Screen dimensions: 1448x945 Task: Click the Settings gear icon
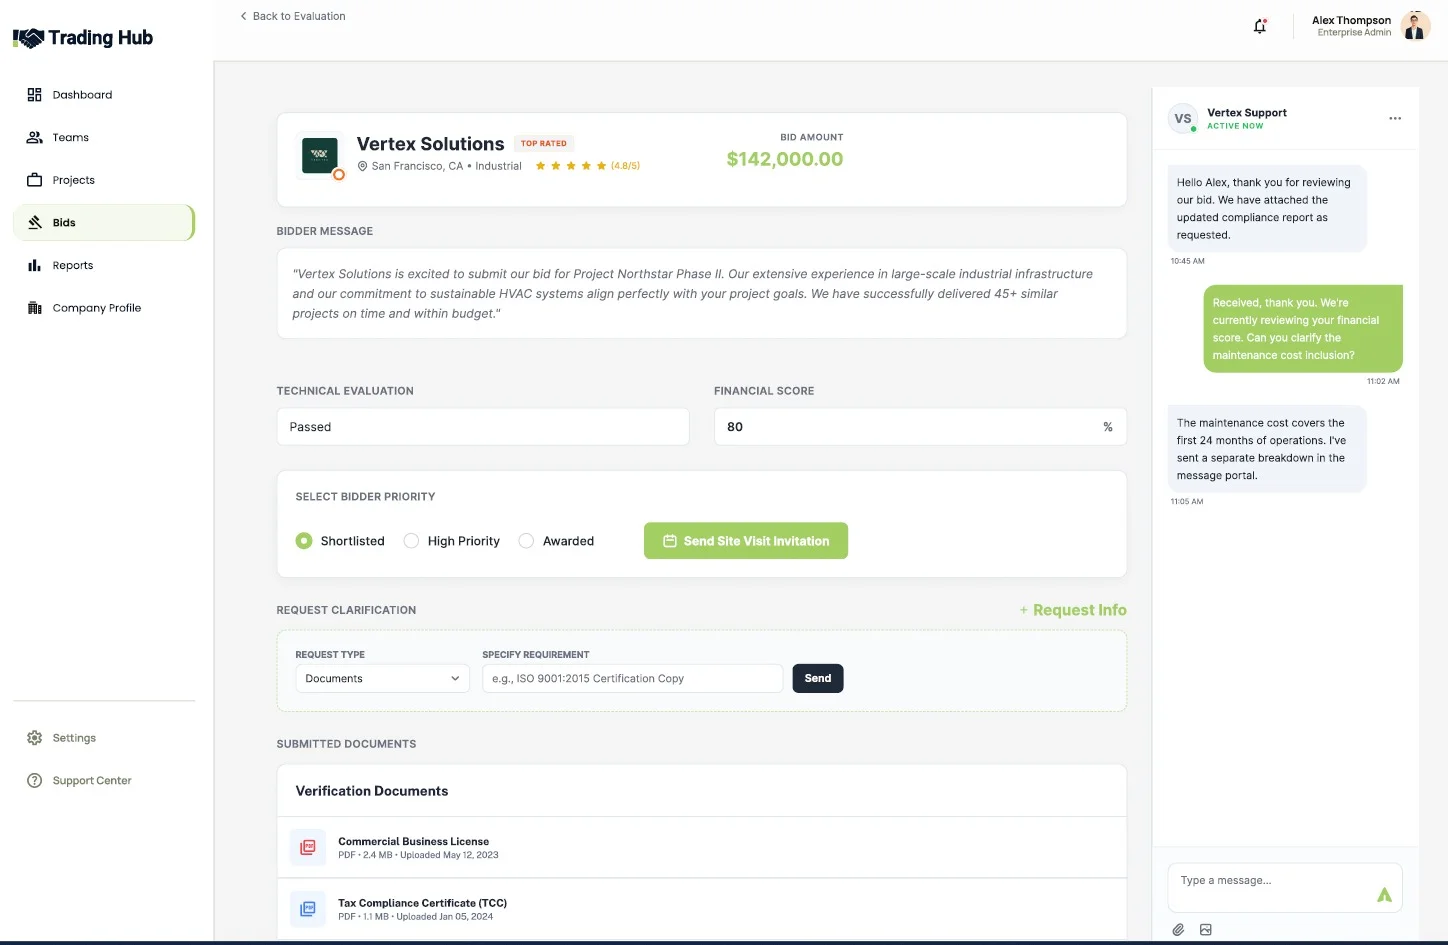[34, 738]
